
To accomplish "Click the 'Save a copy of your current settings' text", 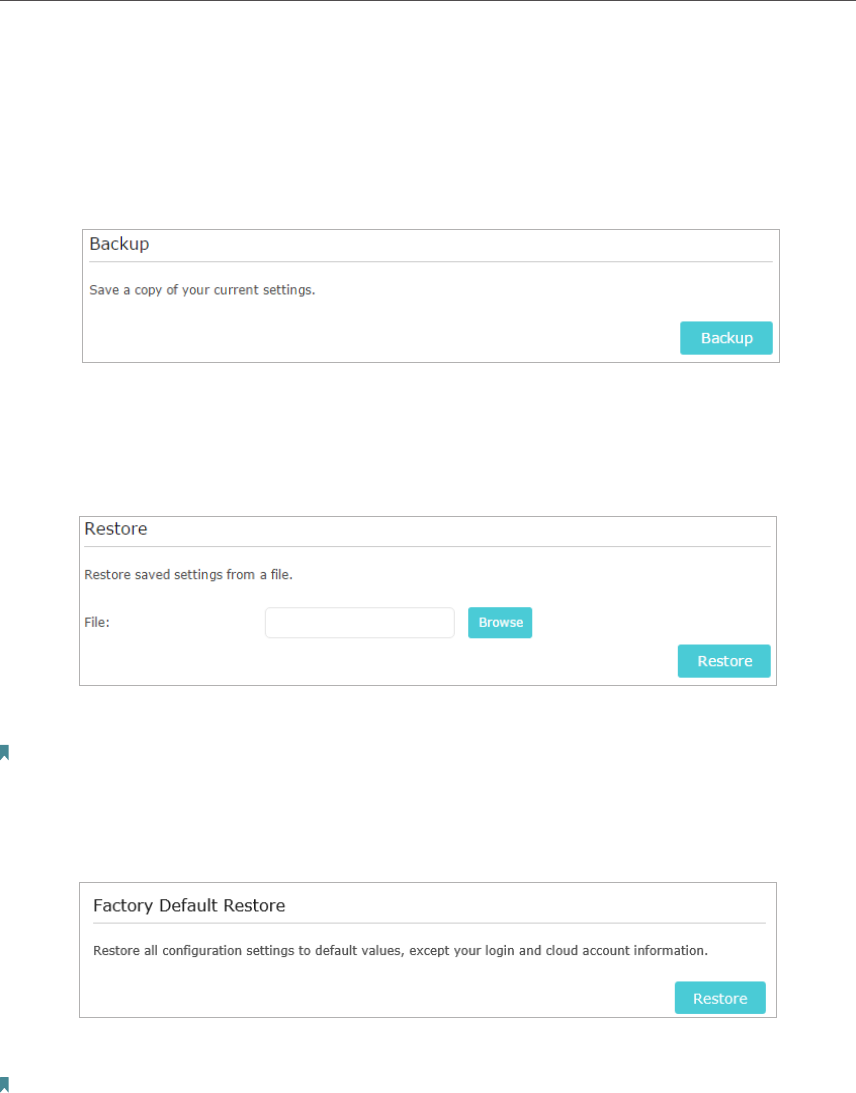I will click(x=202, y=290).
